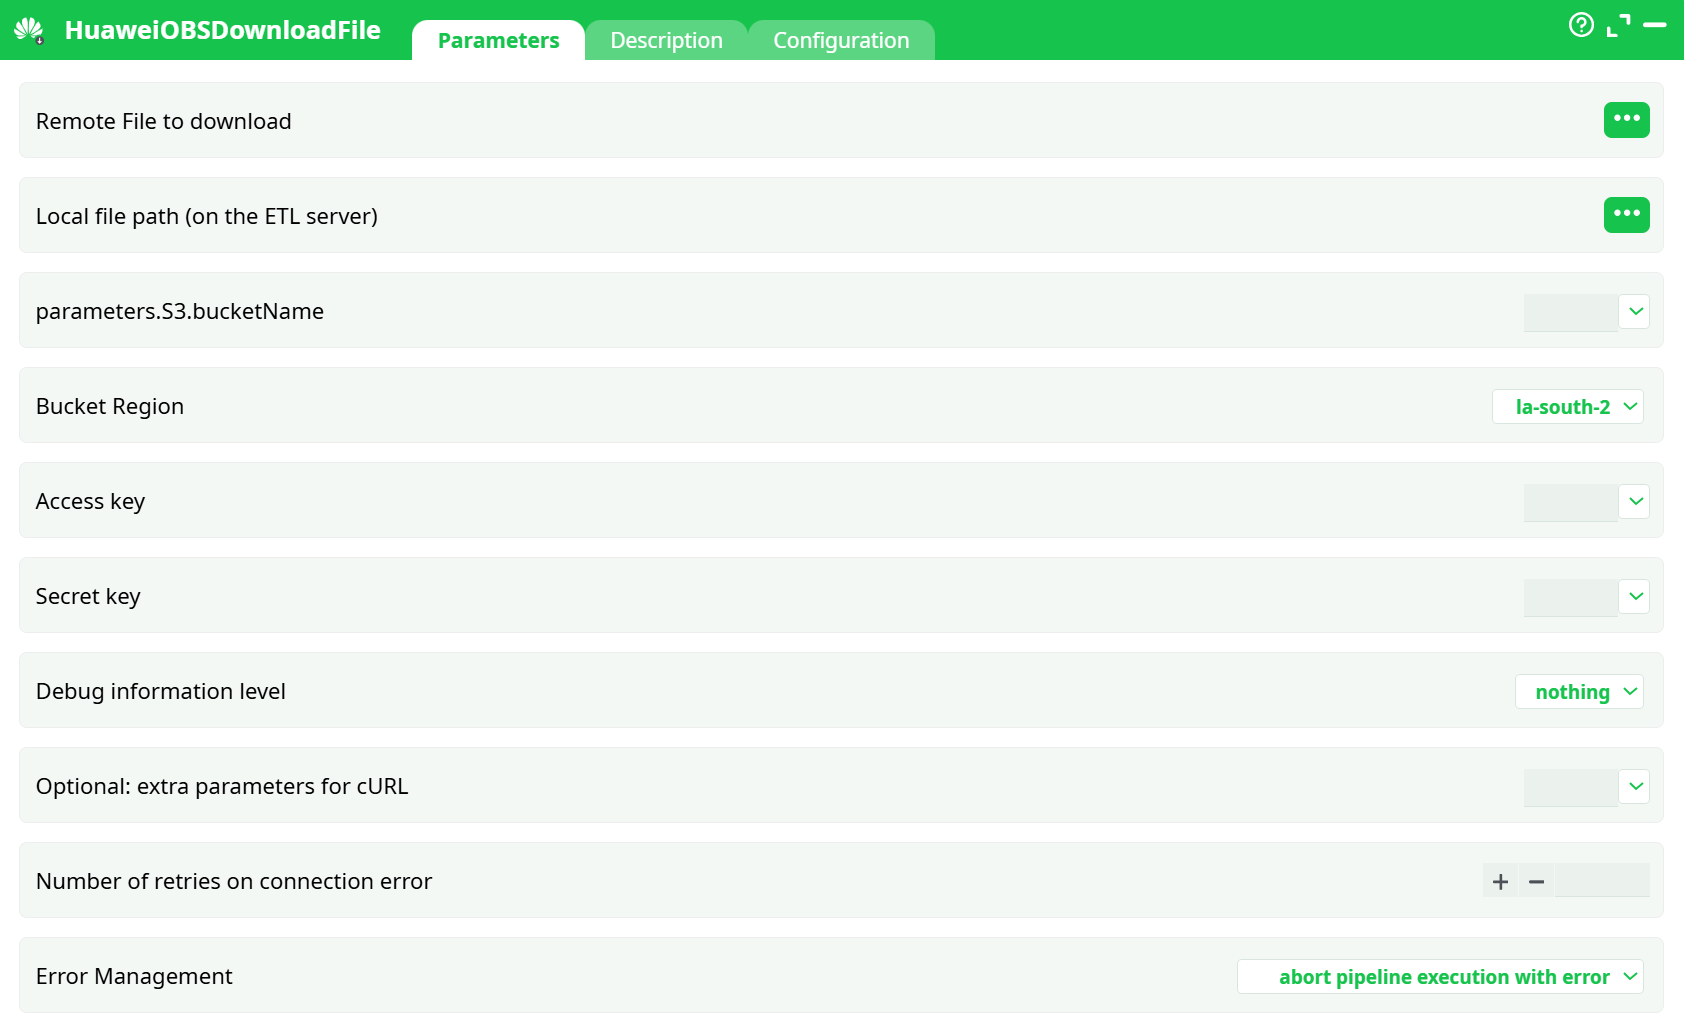Switch to the Description tab
Screen dimensions: 1684x1023
click(666, 40)
